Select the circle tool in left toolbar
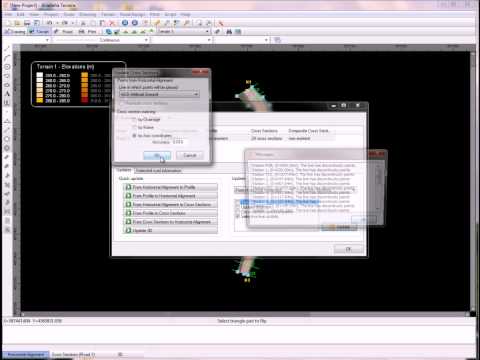The width and height of the screenshot is (480, 360). (7, 67)
